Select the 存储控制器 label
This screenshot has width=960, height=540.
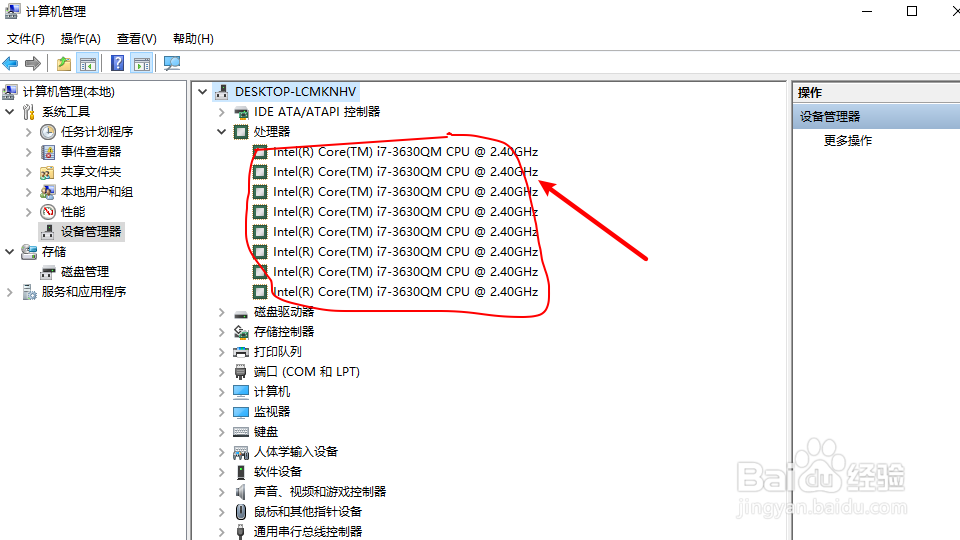[284, 332]
